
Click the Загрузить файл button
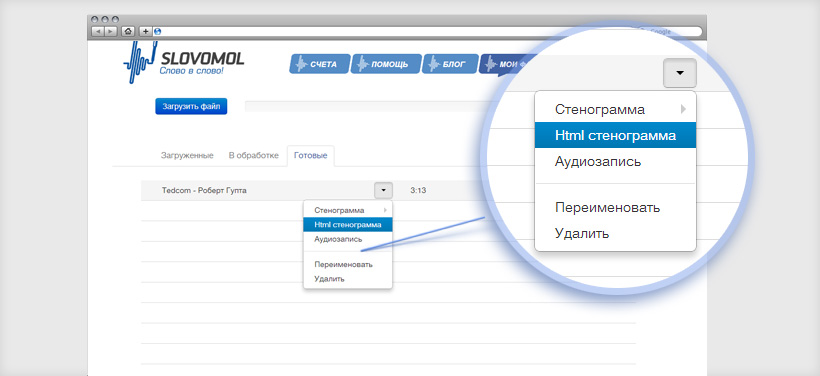(191, 107)
